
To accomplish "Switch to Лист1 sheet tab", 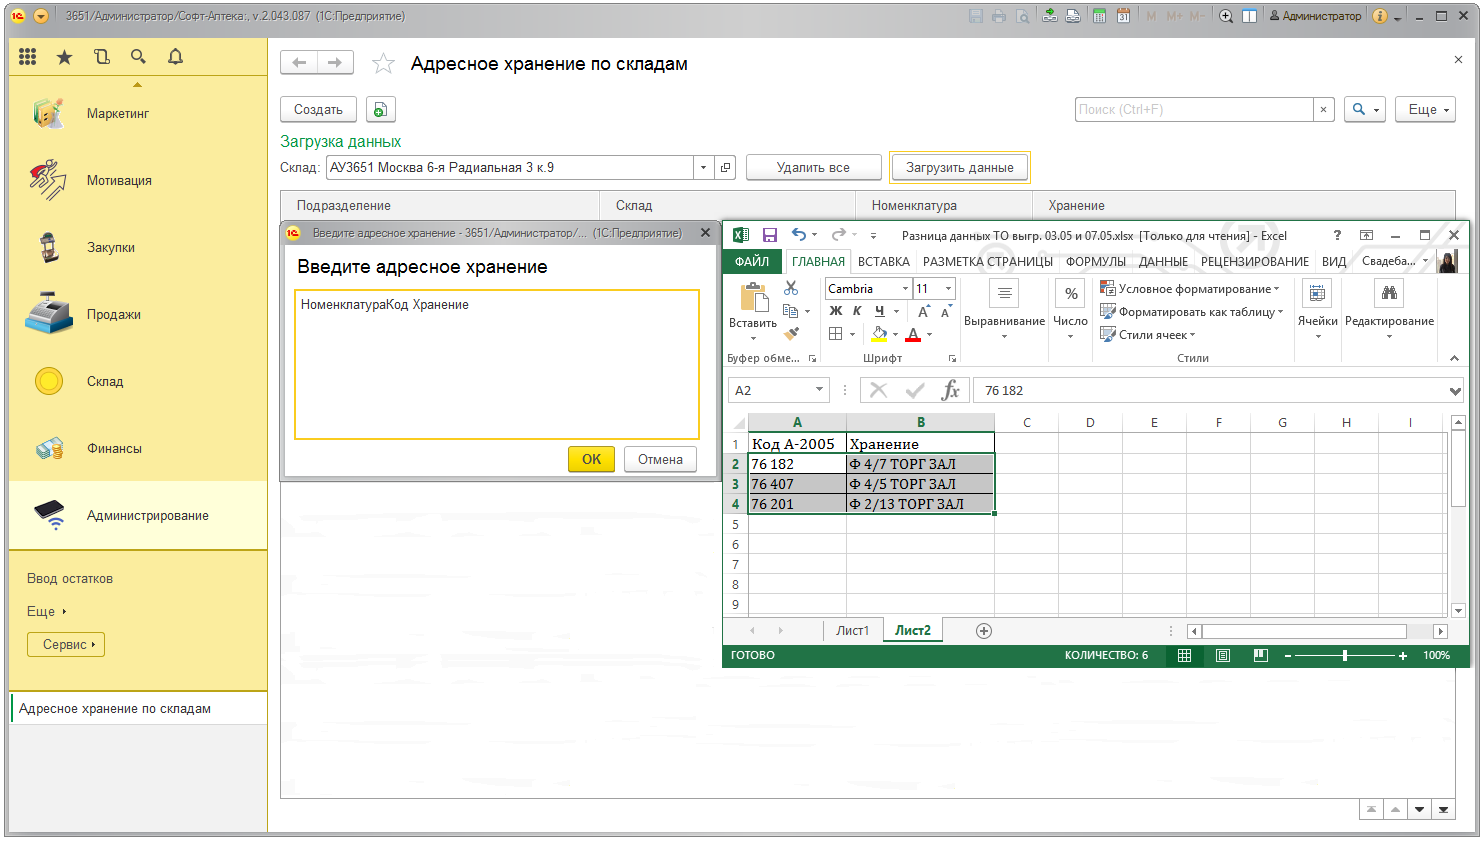I will (852, 631).
